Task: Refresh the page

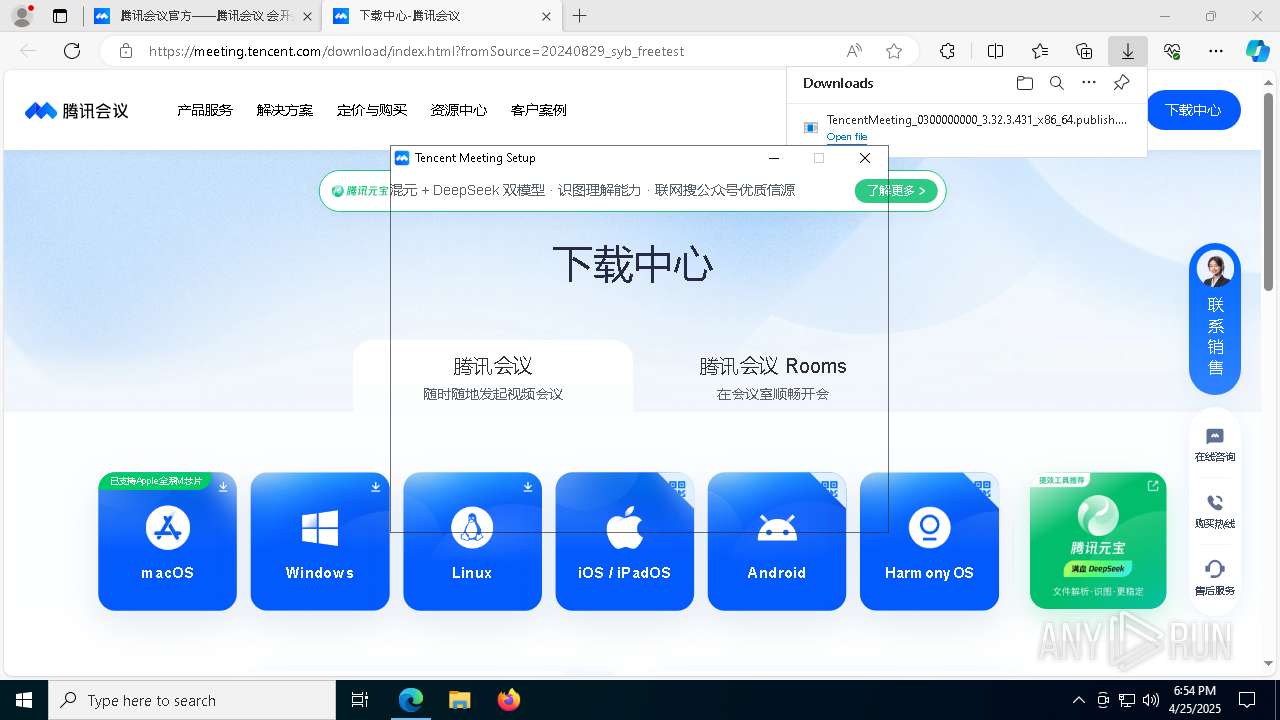Action: click(x=72, y=51)
